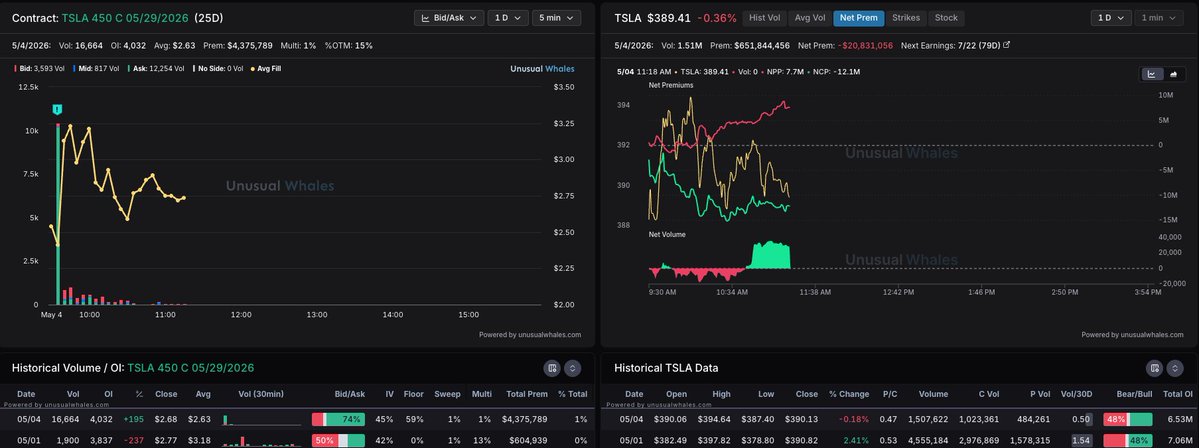Click the Powered by unusualwhales.com link under contract chart
The width and height of the screenshot is (1199, 448).
530,334
